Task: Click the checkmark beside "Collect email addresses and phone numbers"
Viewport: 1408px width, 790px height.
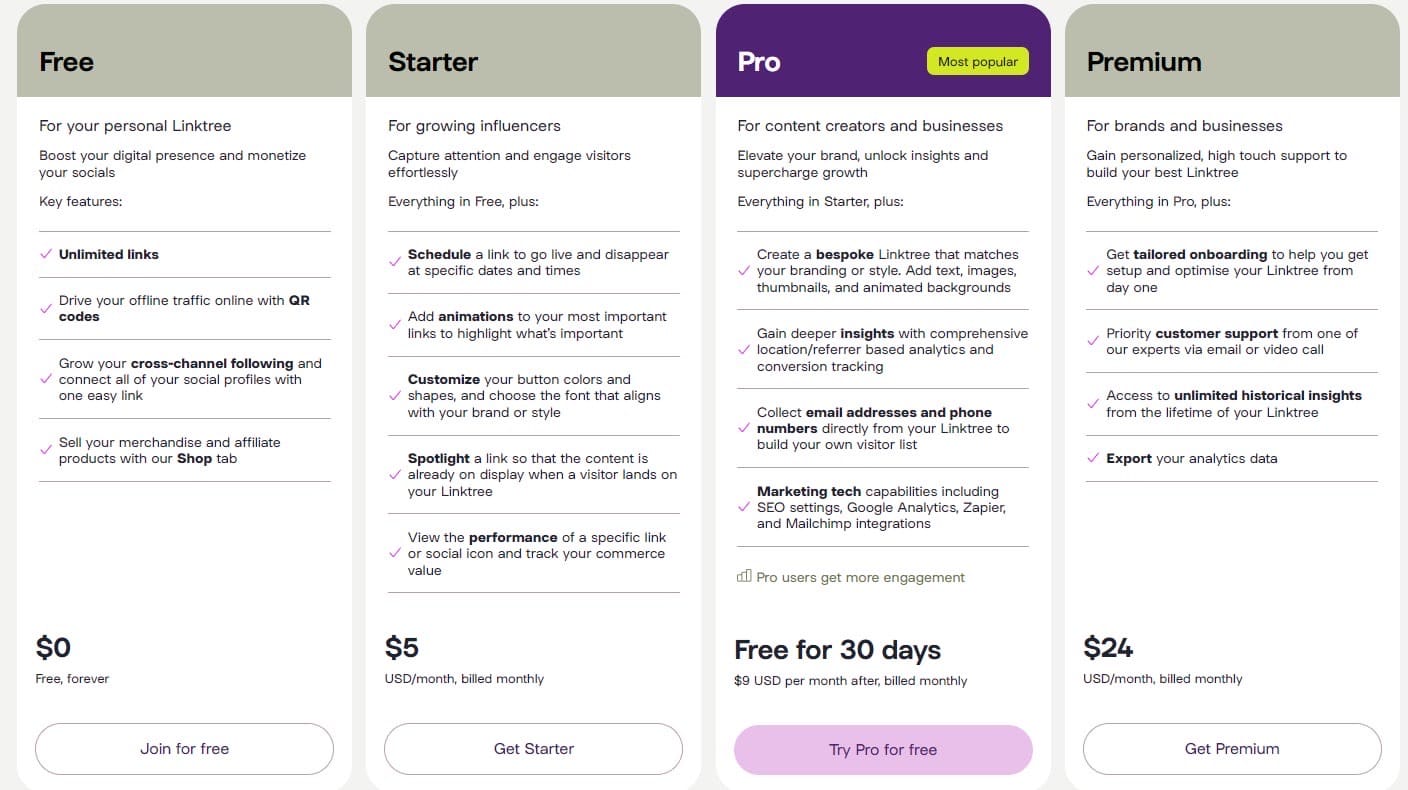Action: (742, 428)
